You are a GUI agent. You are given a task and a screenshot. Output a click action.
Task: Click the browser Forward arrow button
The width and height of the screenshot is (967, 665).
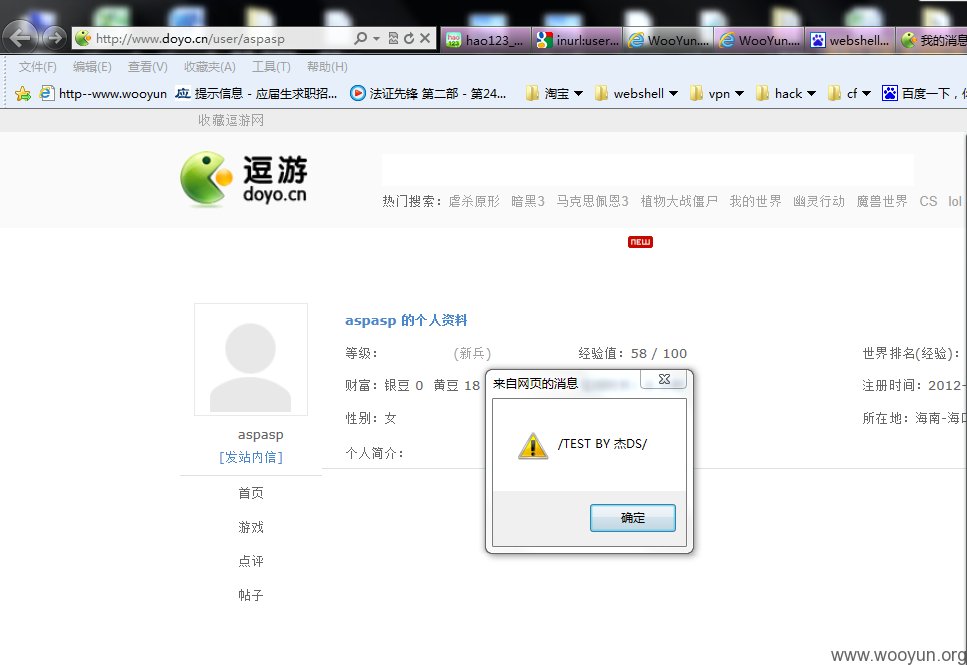(55, 38)
